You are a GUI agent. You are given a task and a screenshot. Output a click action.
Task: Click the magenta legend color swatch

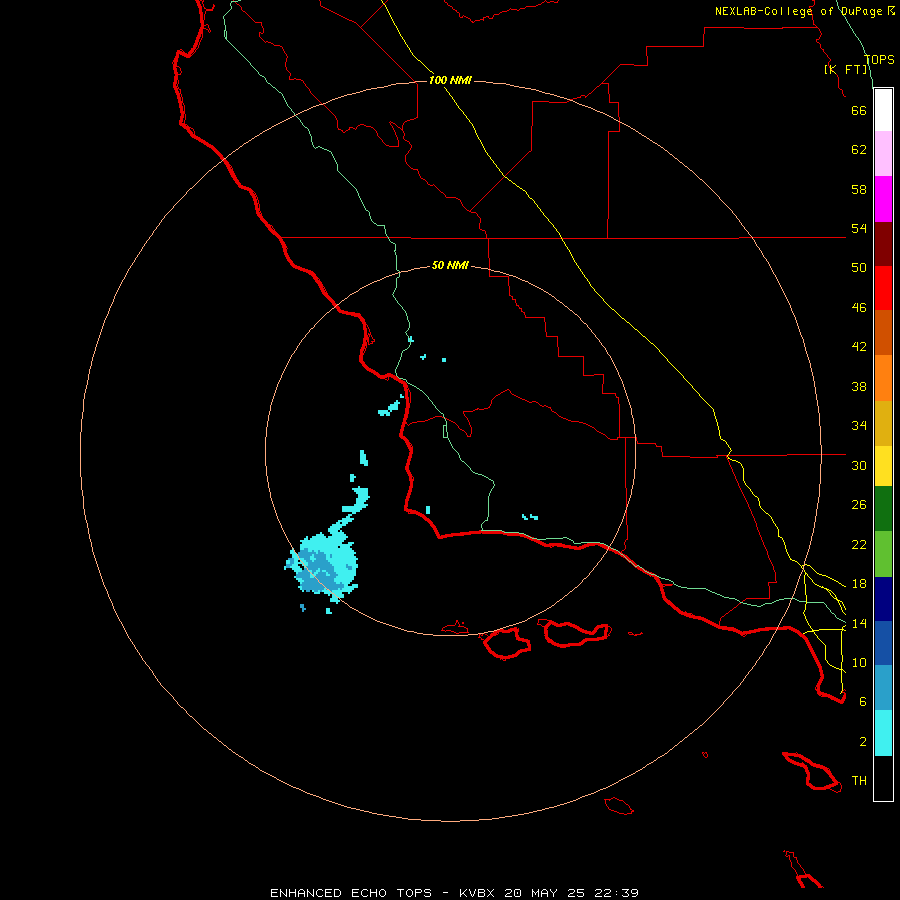tap(883, 199)
